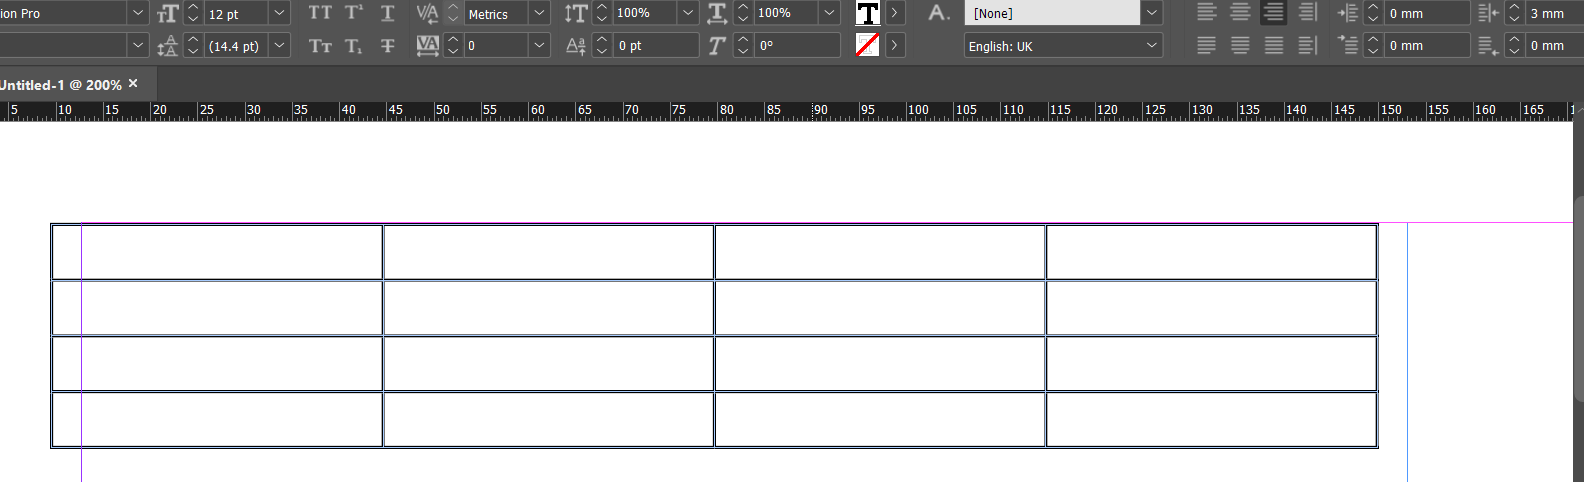Click the first line indent 0 mm field
The height and width of the screenshot is (482, 1584).
click(x=1427, y=46)
